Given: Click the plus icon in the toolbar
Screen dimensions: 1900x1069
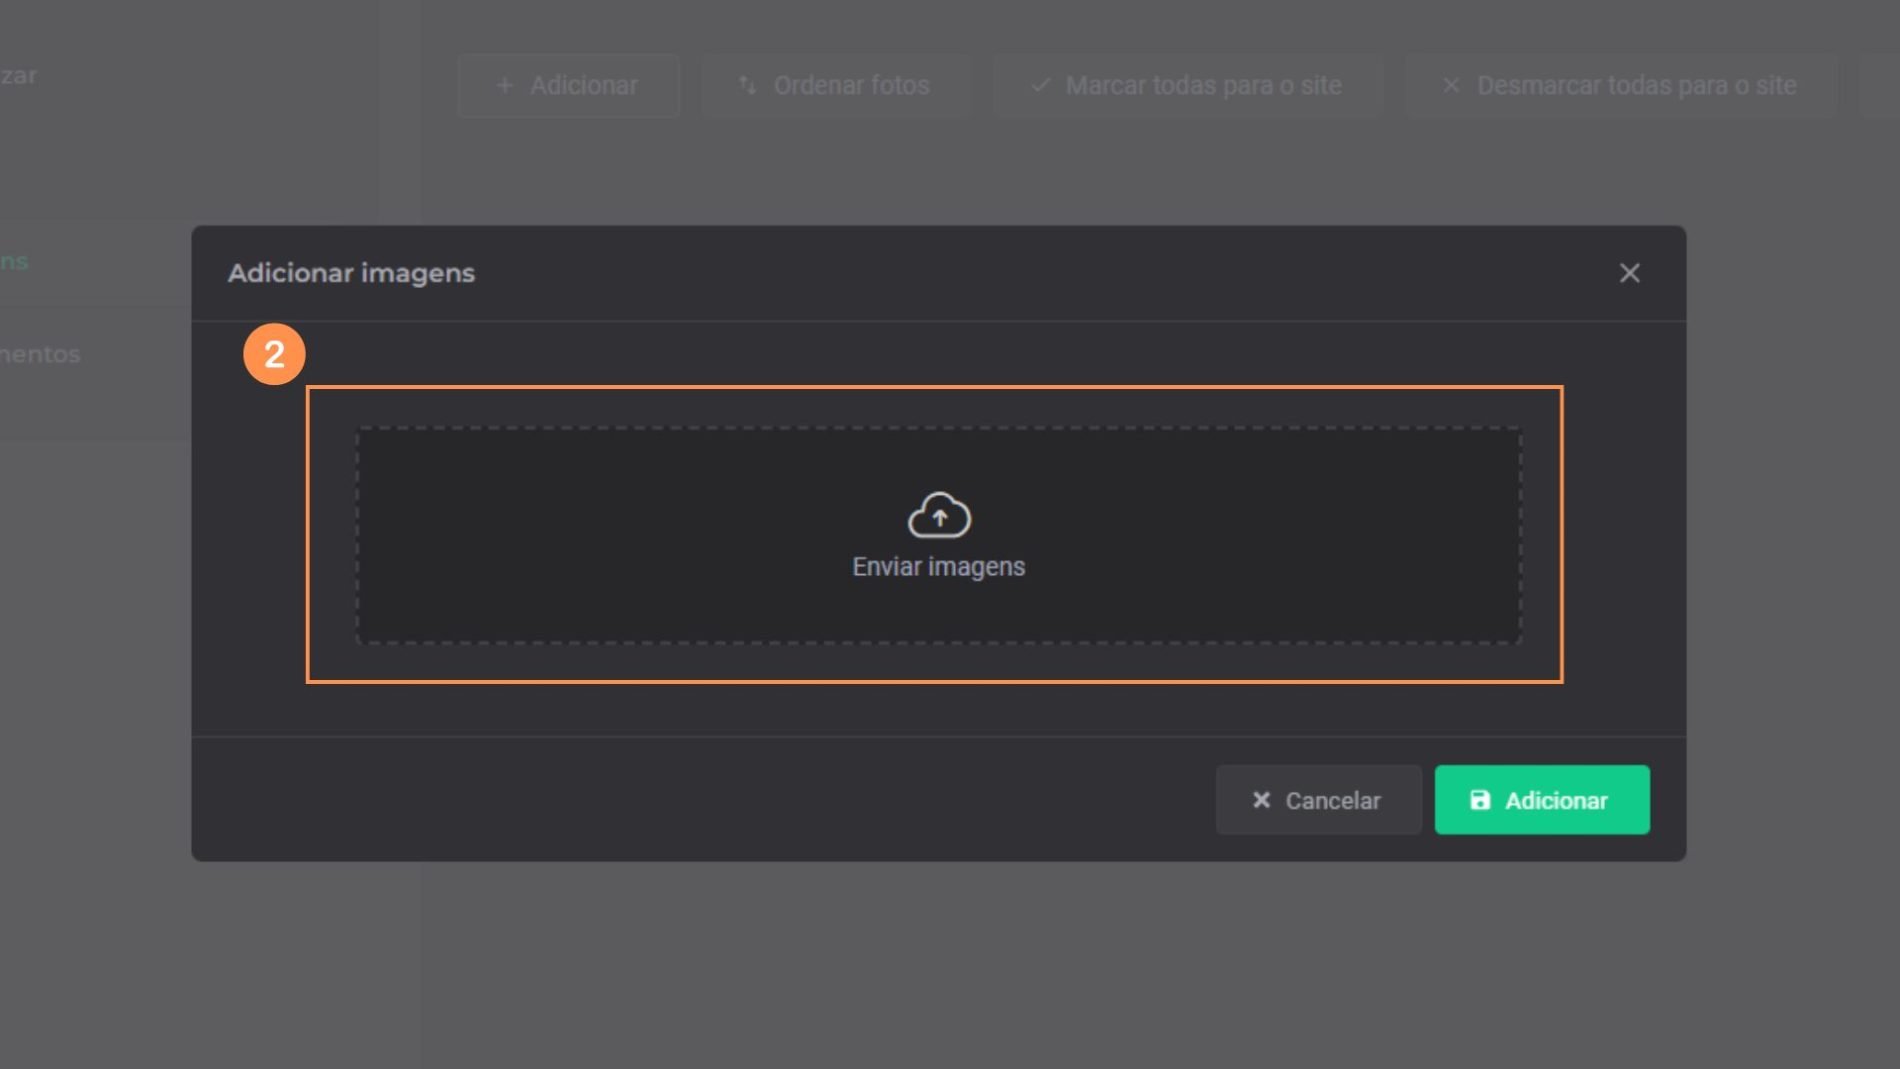Looking at the screenshot, I should pos(505,86).
